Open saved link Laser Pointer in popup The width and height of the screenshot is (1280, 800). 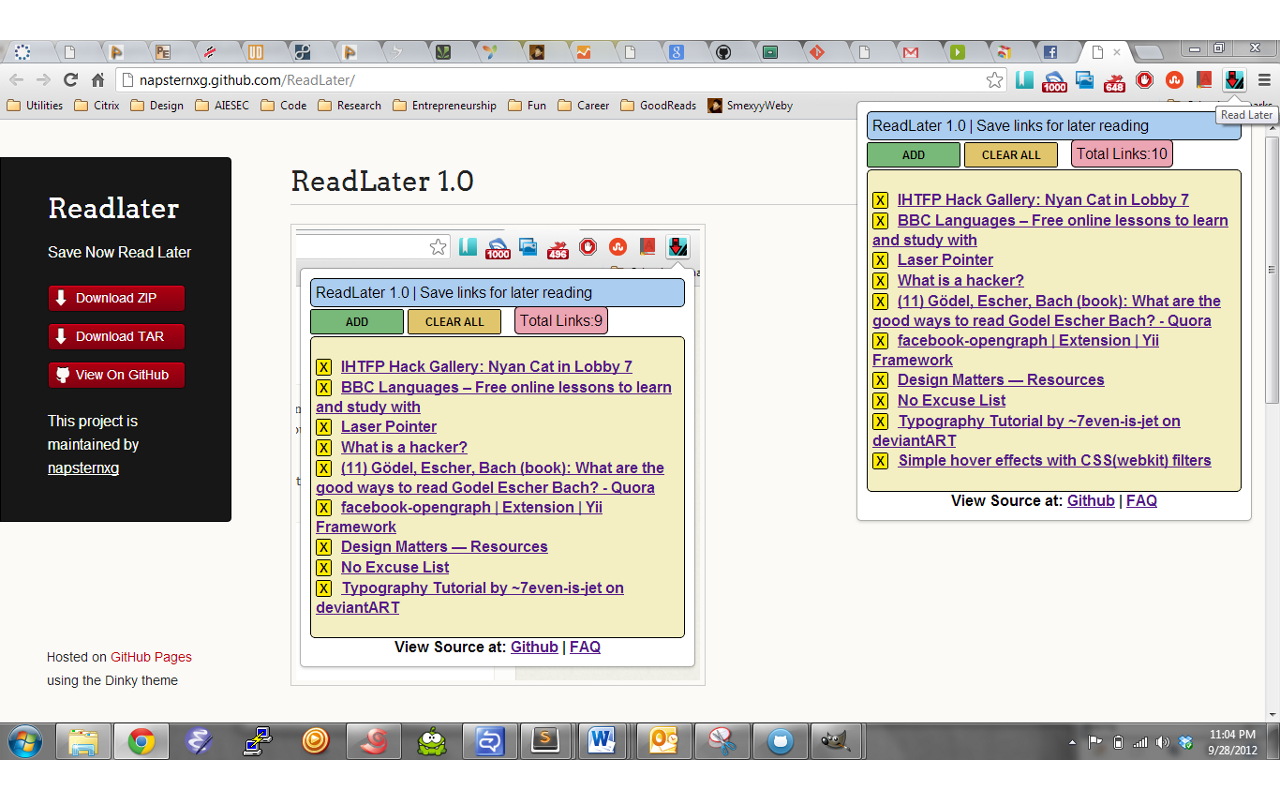click(x=945, y=260)
